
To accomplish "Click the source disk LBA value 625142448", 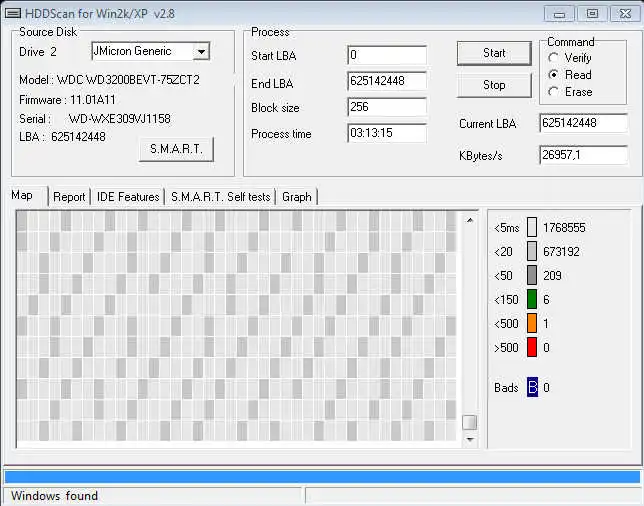I will [x=78, y=137].
